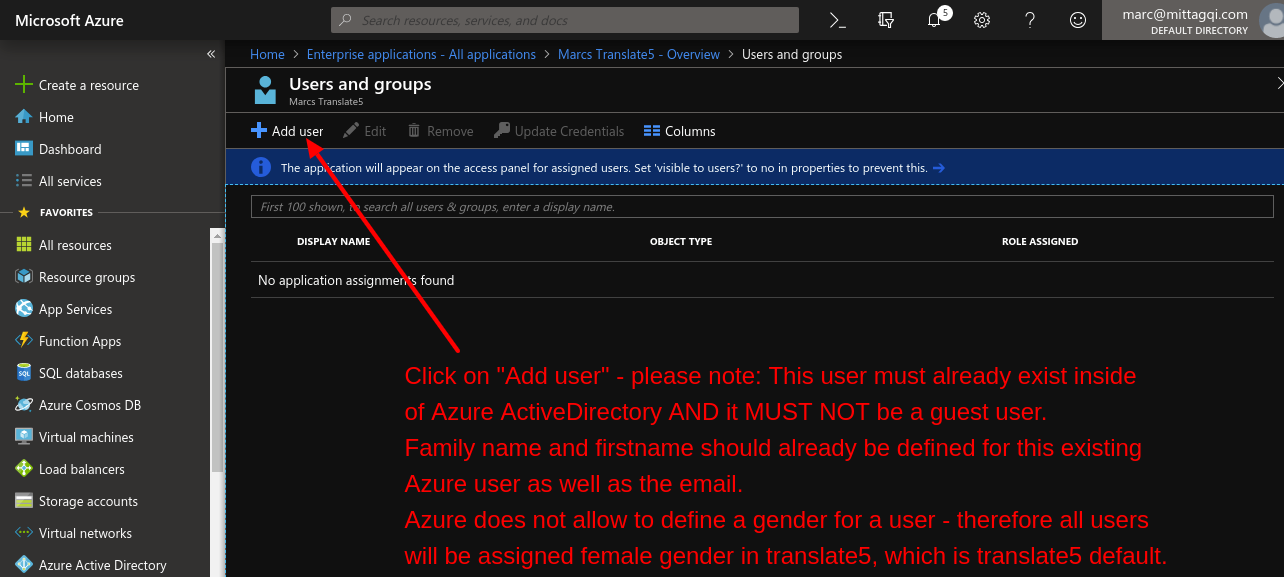This screenshot has height=577, width=1284.
Task: Click the Load balancers diamond icon
Action: (24, 469)
